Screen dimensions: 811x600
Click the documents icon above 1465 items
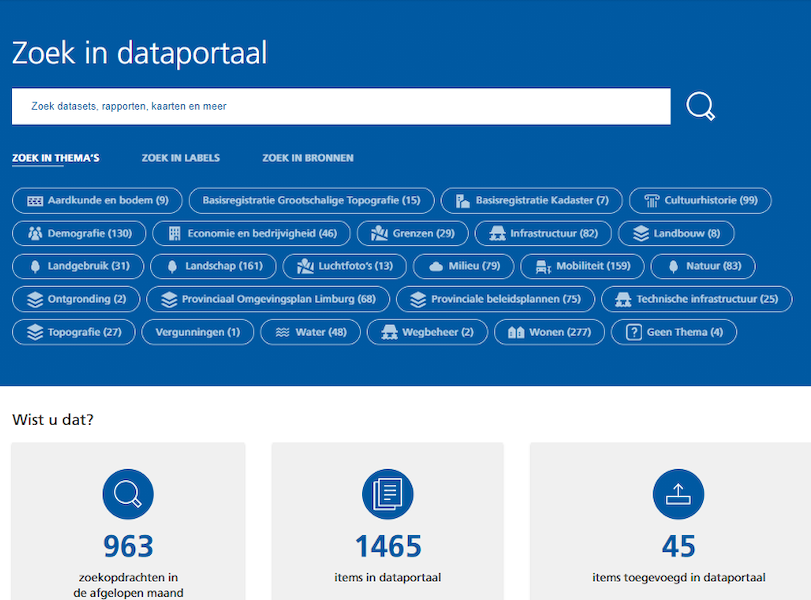click(x=387, y=493)
